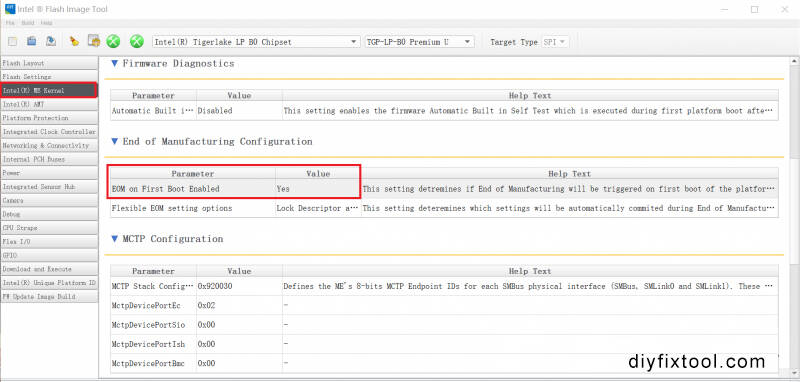This screenshot has height=382, width=800.
Task: Select the Intel(R) ME Kernel tab
Action: pos(49,90)
